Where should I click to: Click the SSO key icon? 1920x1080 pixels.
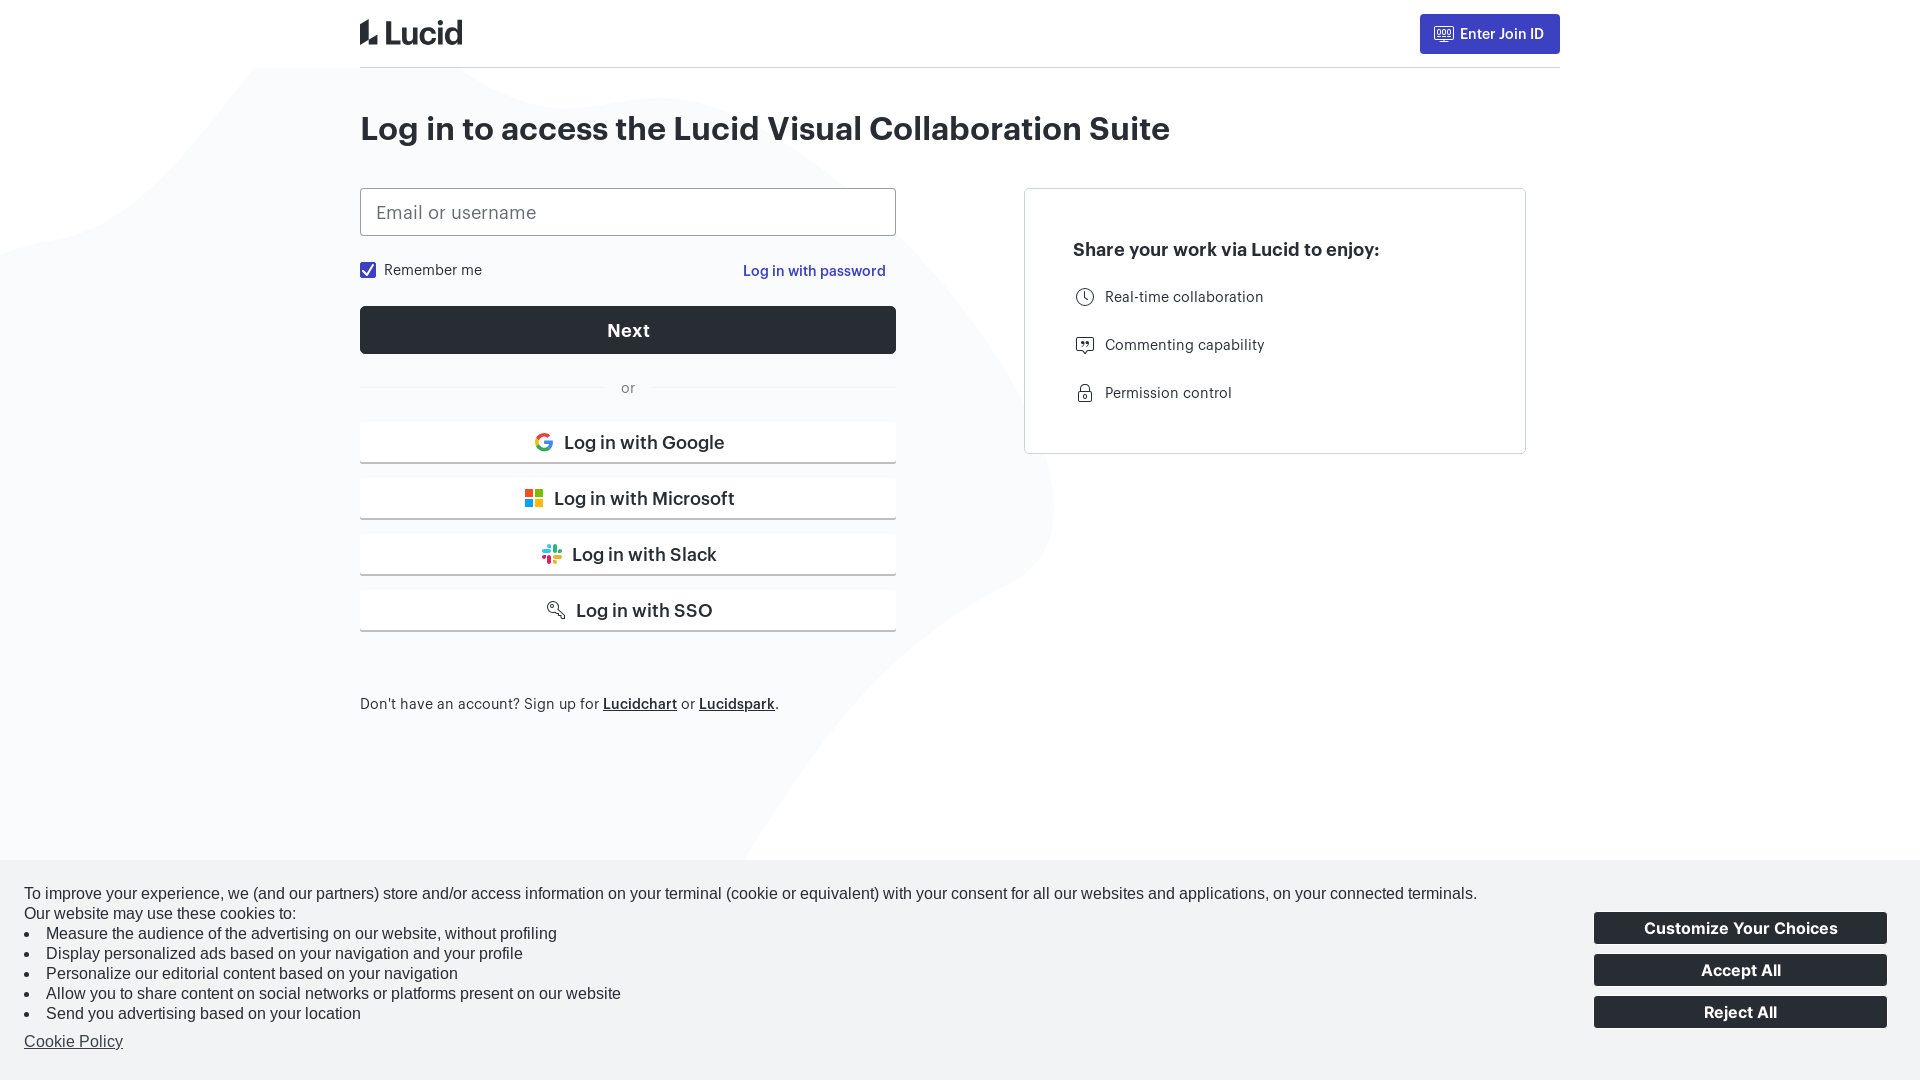(556, 610)
